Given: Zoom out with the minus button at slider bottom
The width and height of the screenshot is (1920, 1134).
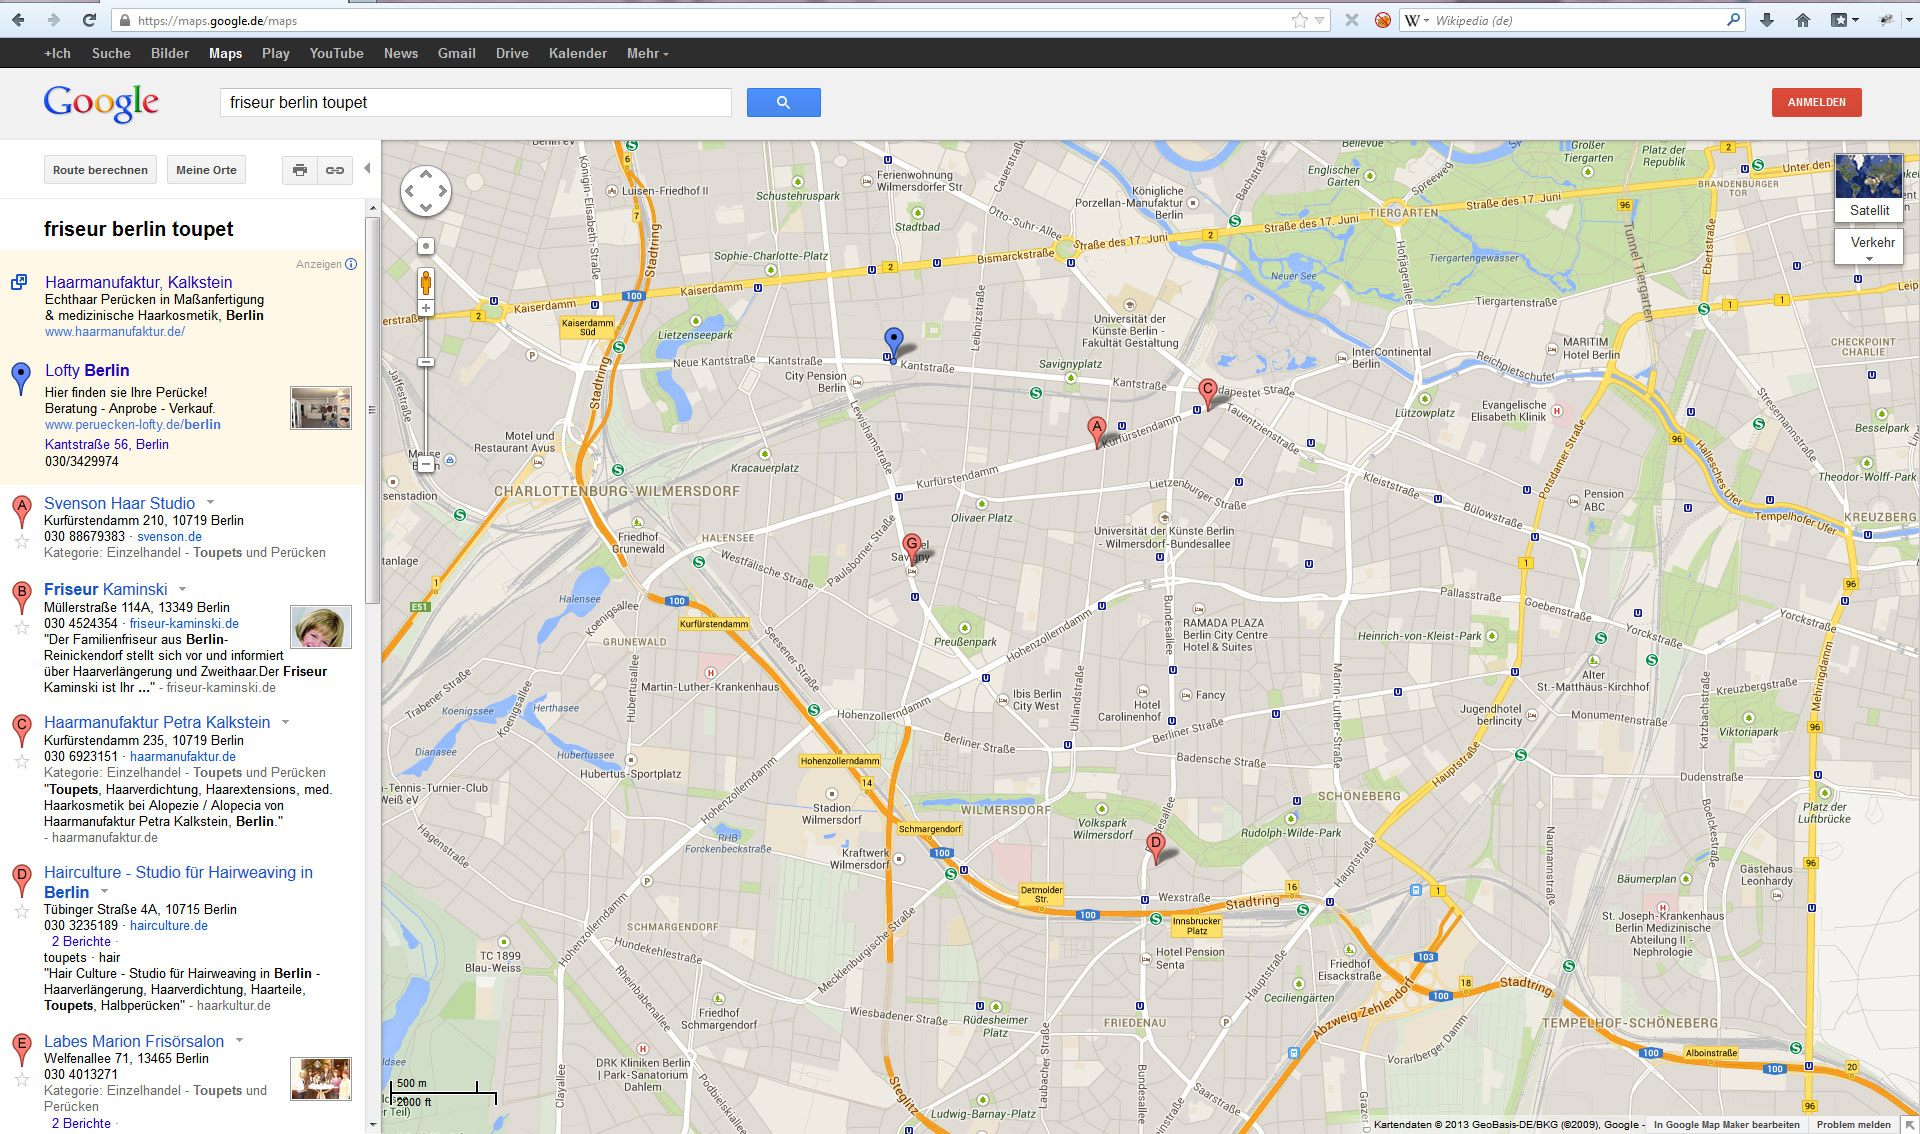Looking at the screenshot, I should pos(426,463).
